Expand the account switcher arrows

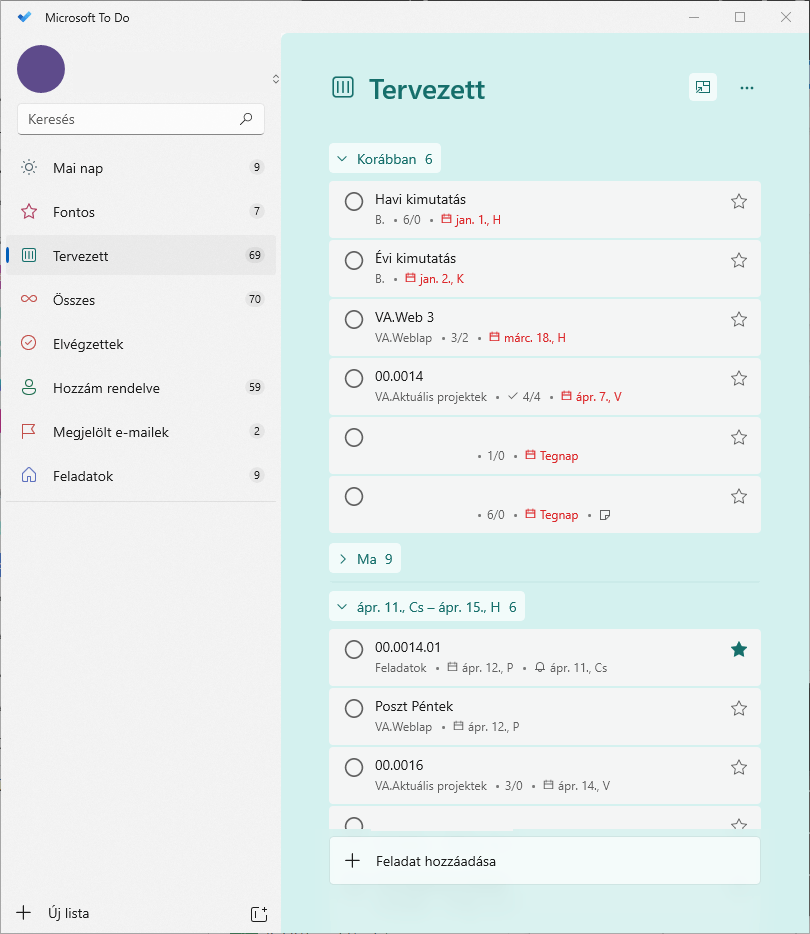pos(275,79)
